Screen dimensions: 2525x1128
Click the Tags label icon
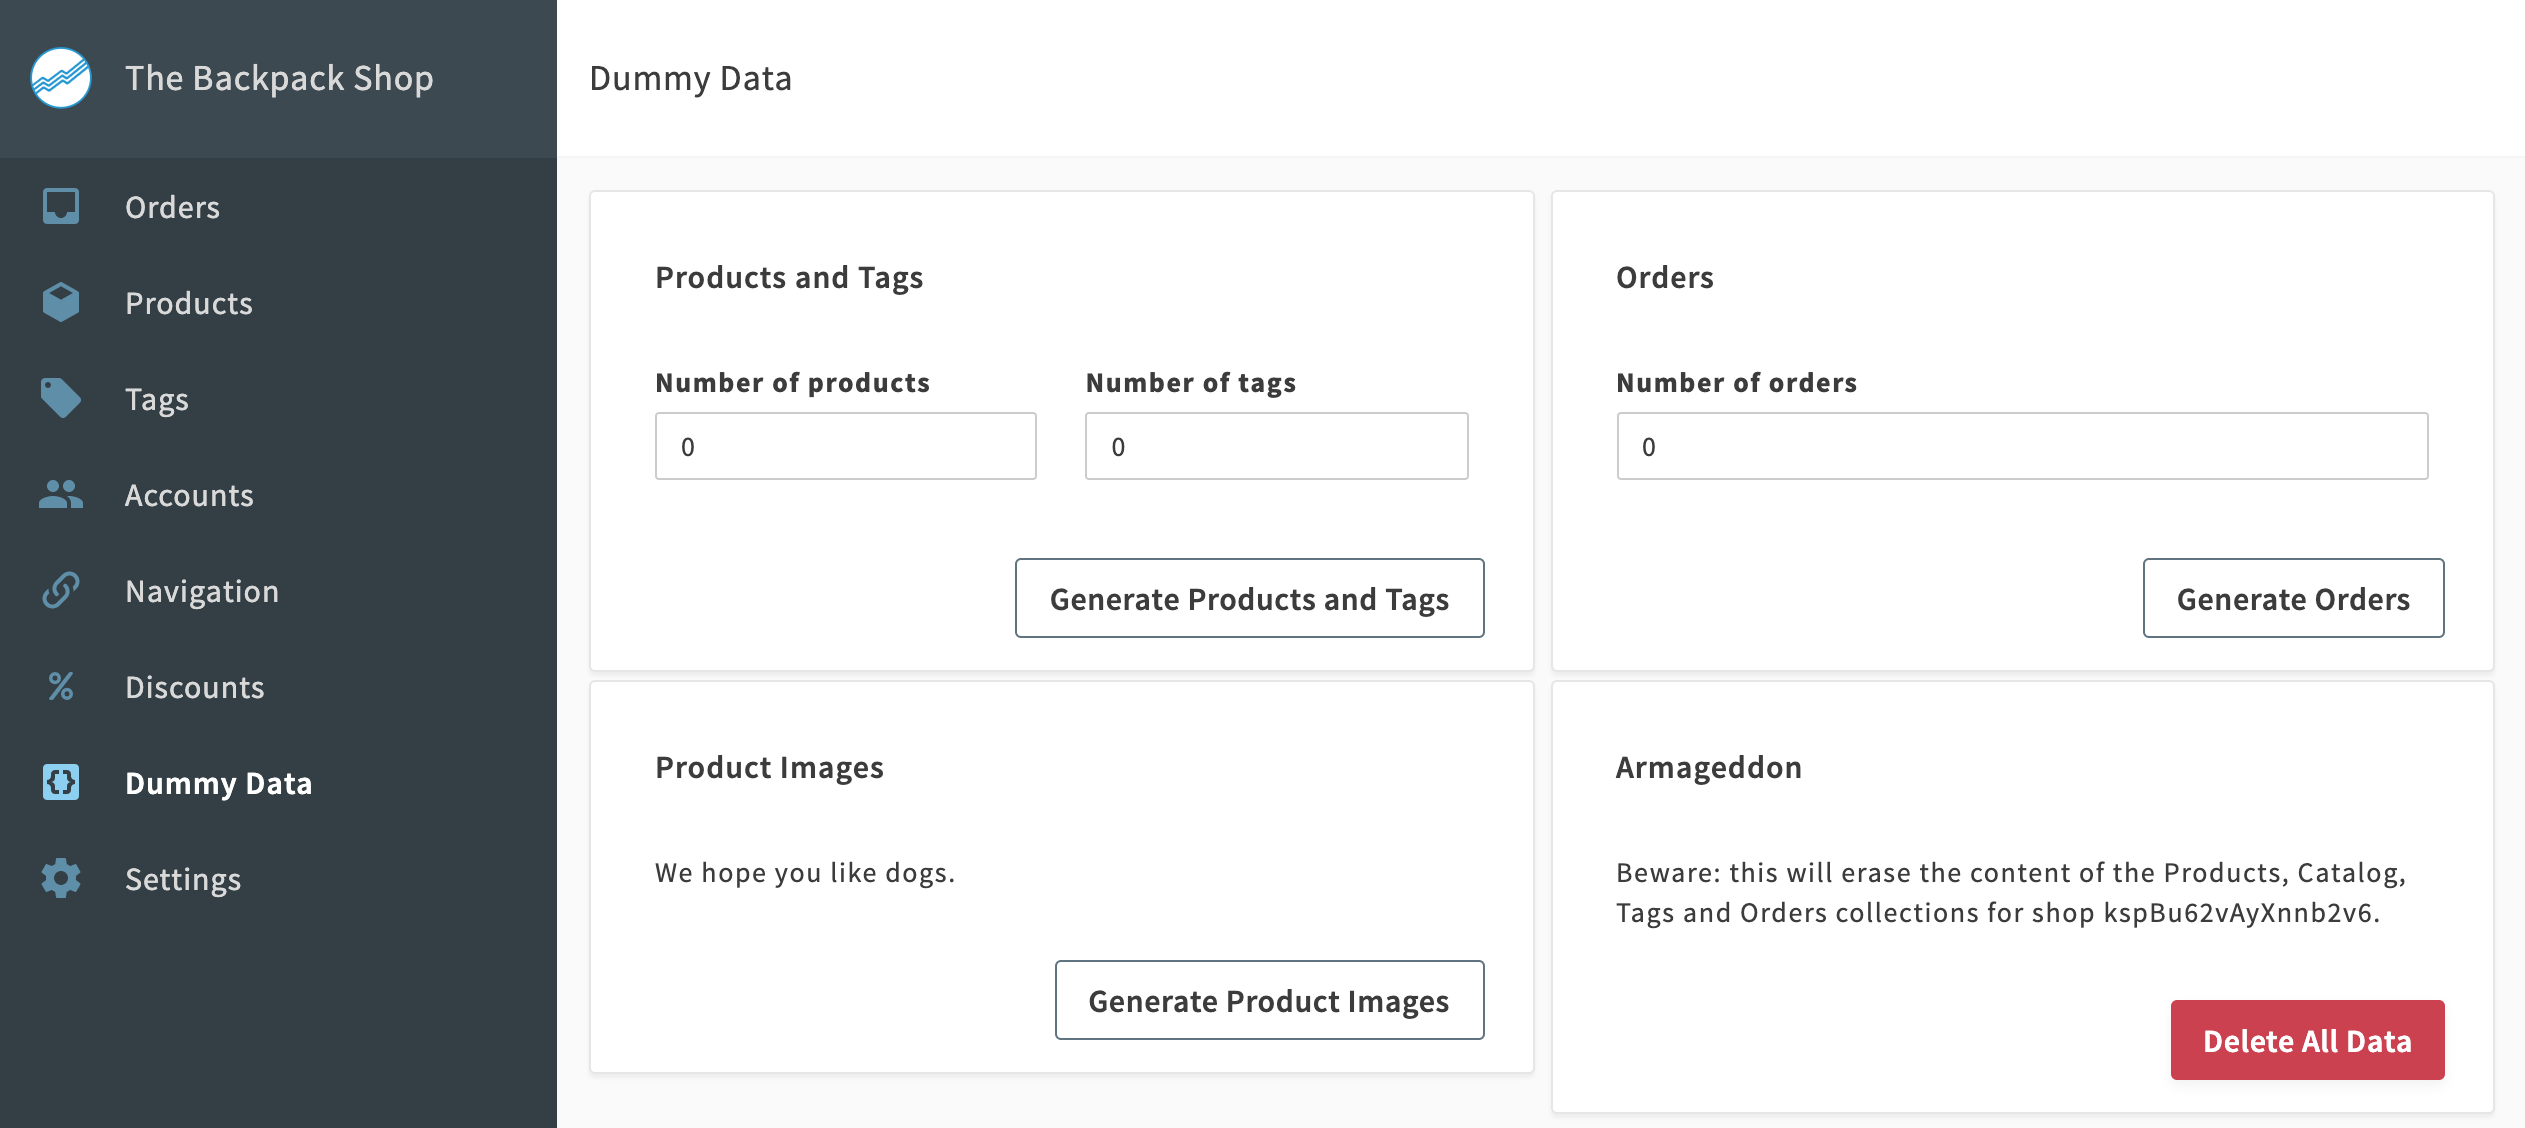pyautogui.click(x=61, y=398)
